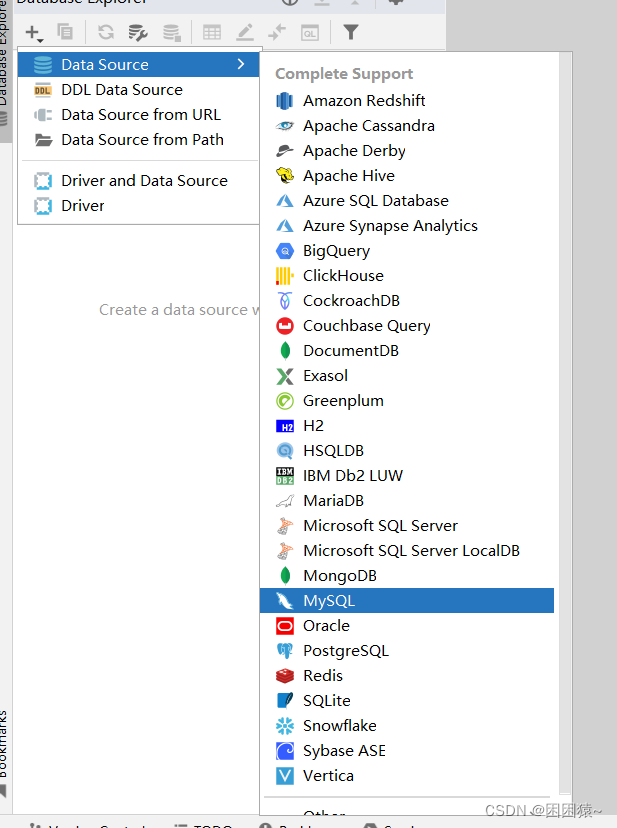Pick IBM Db2 LUW entry
The width and height of the screenshot is (617, 828).
click(407, 475)
